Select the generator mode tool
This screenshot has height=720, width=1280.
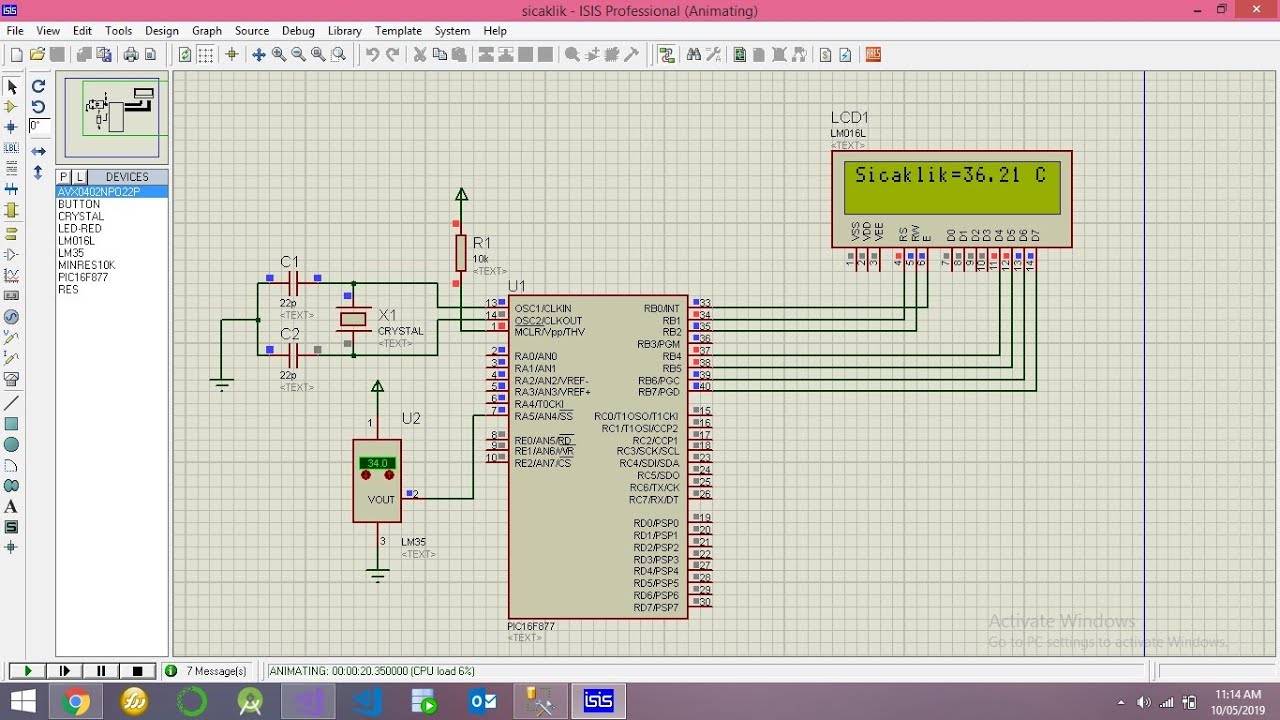click(12, 317)
